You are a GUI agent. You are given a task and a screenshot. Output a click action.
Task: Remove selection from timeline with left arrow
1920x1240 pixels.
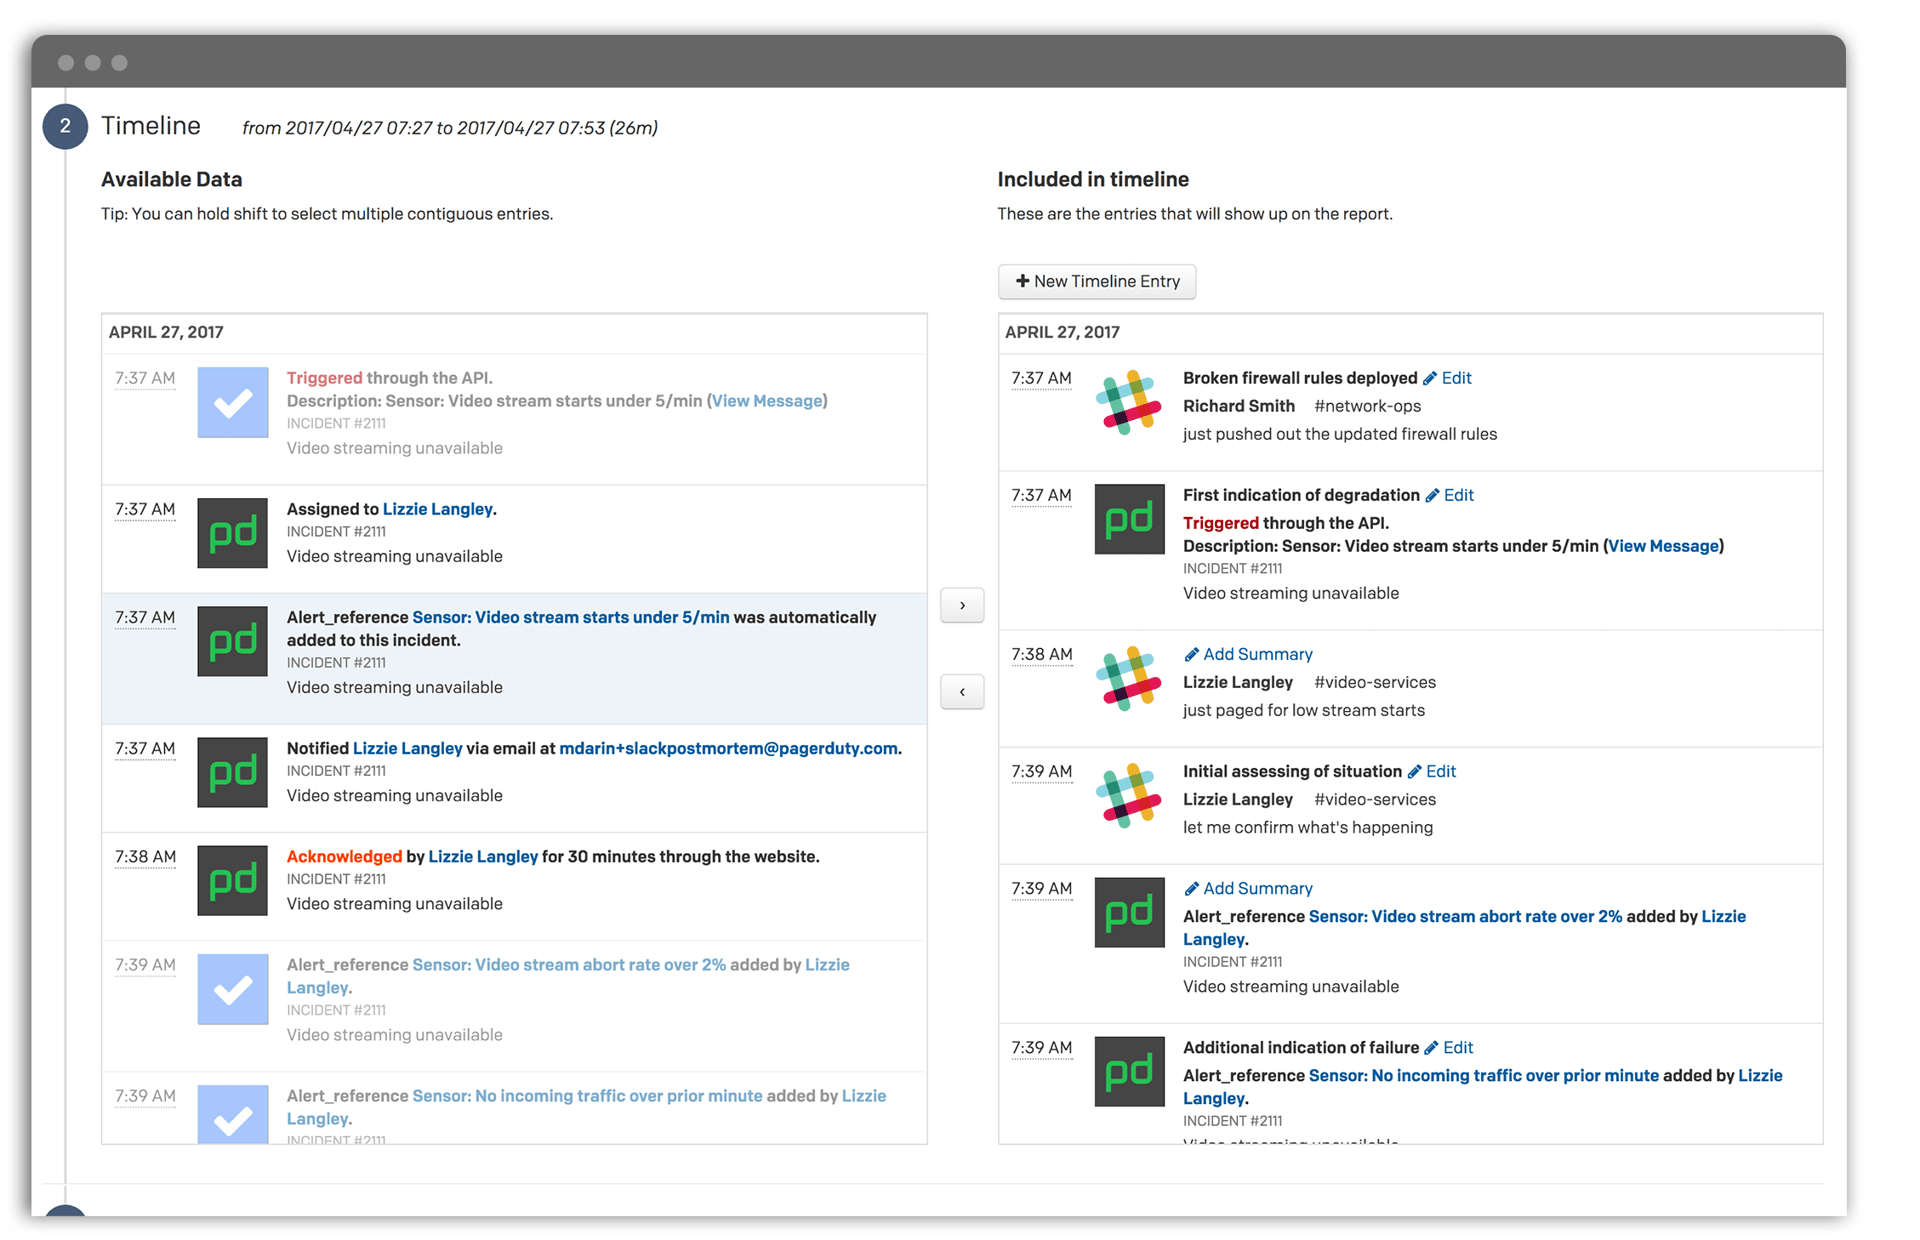(962, 692)
